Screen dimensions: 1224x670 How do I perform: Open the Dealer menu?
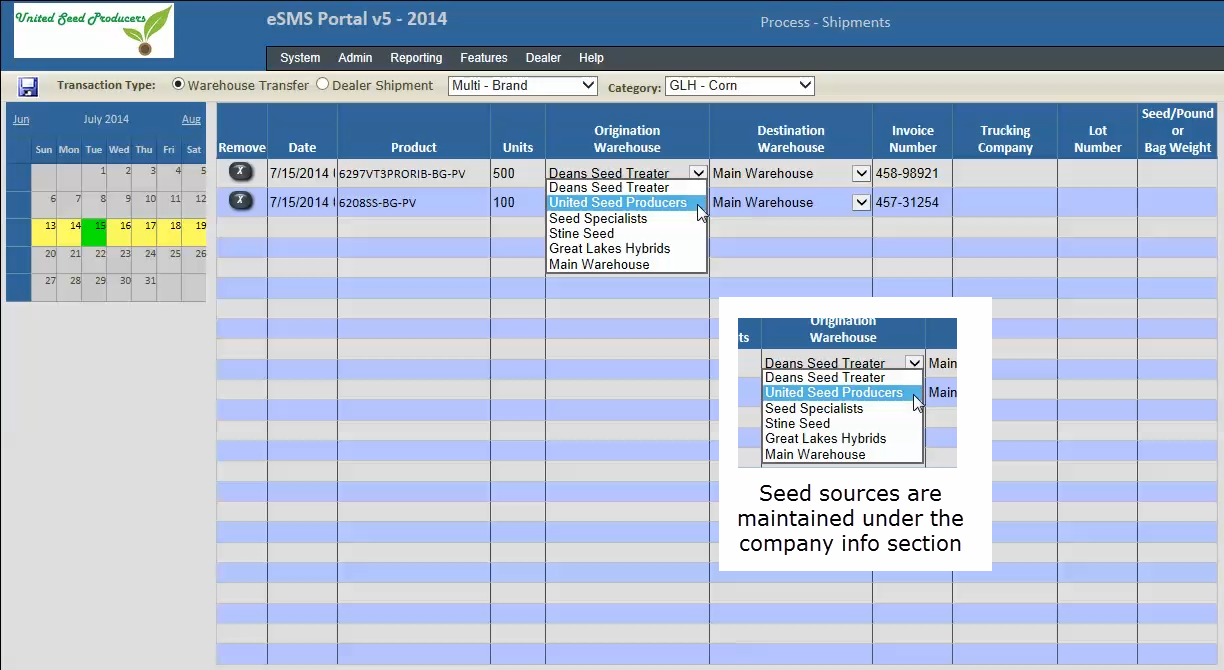click(543, 58)
